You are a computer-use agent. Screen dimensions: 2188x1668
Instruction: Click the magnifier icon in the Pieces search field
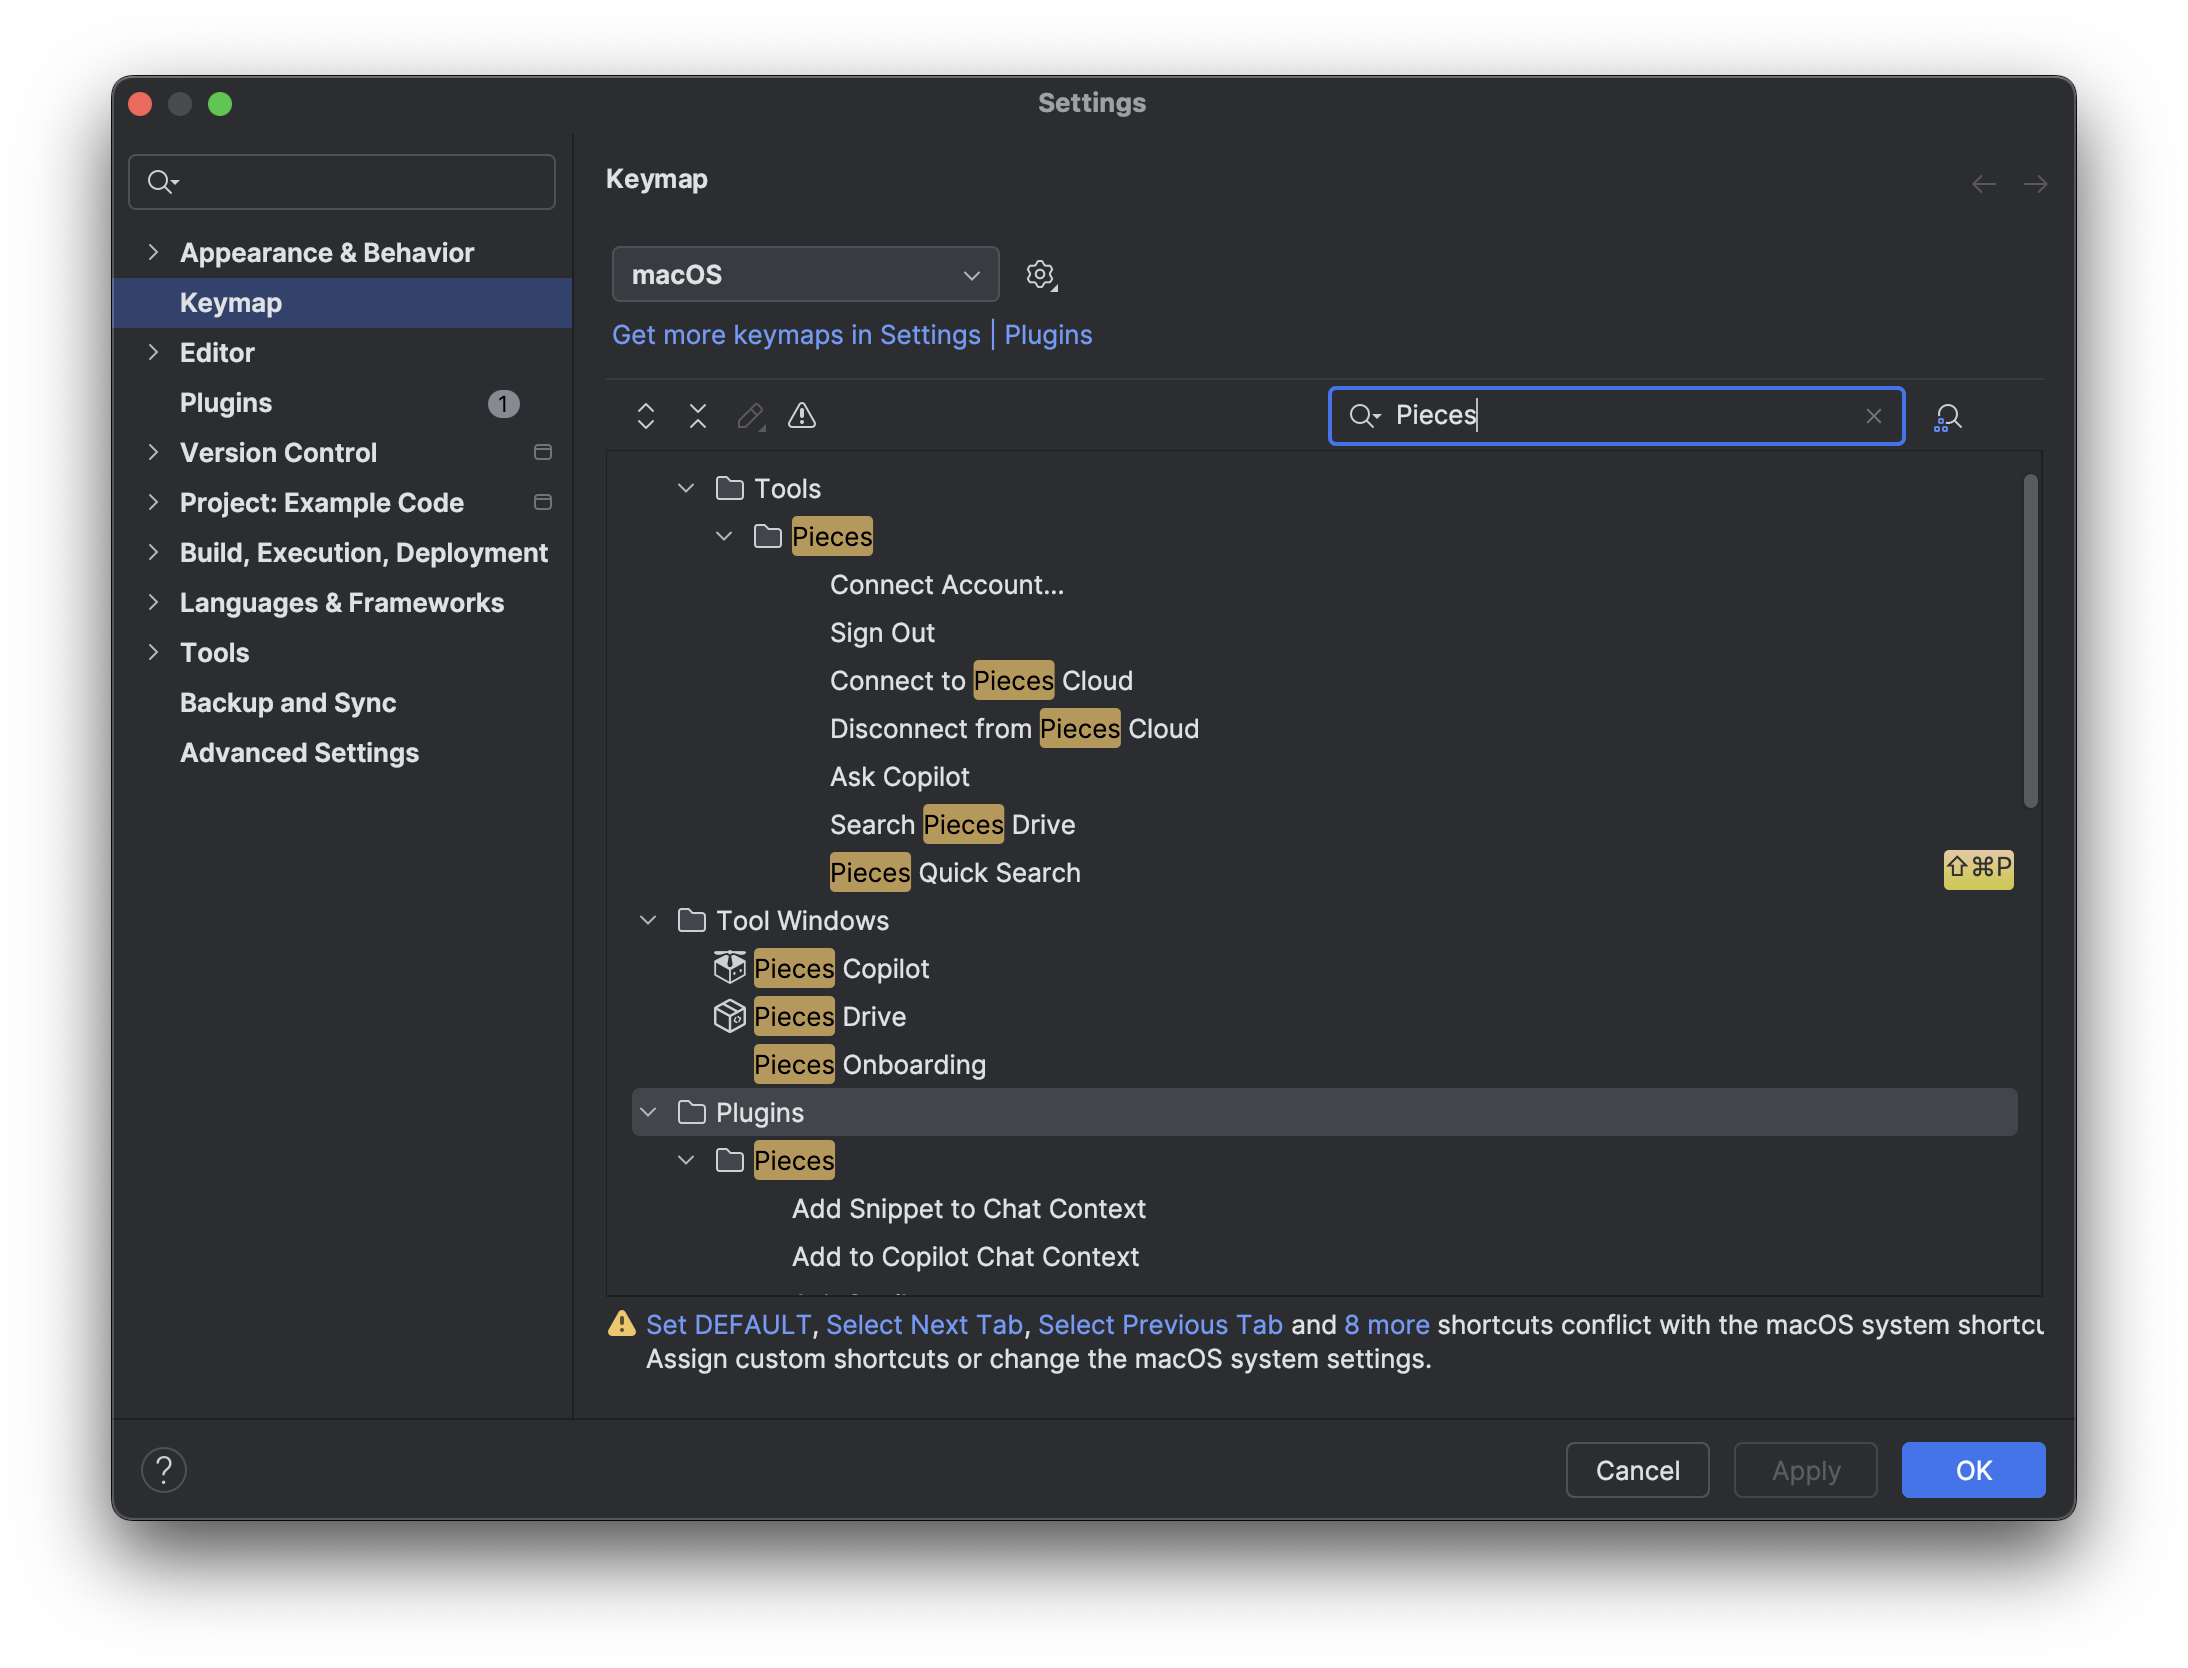click(1365, 416)
